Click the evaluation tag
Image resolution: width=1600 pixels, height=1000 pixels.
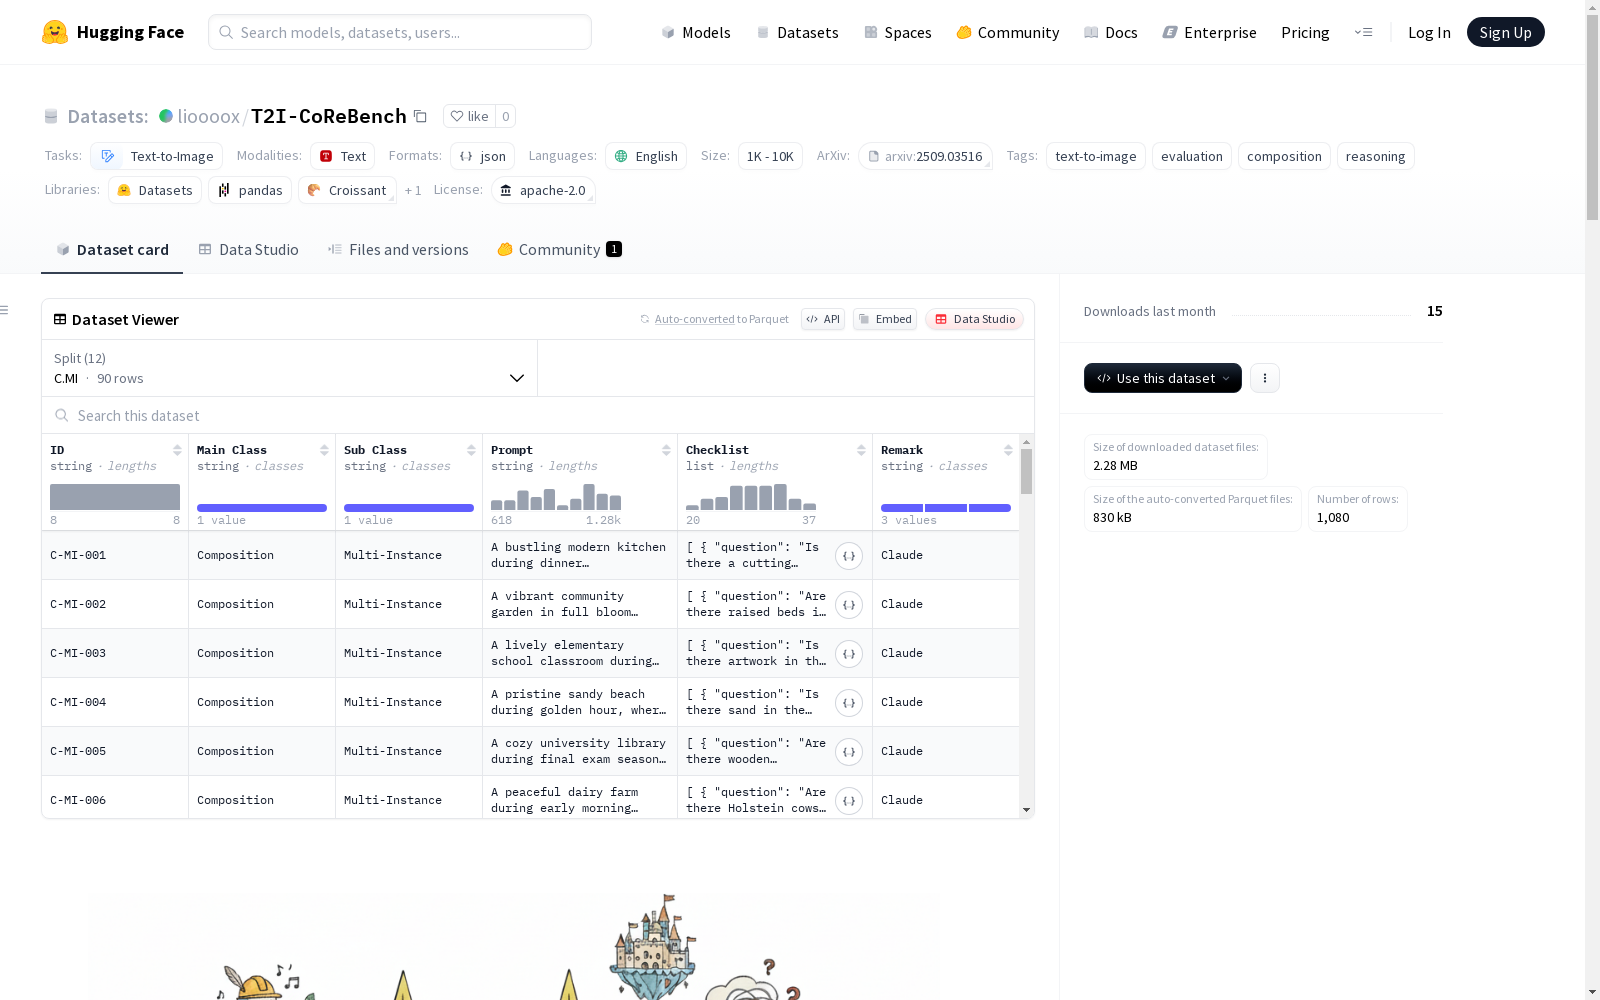(1192, 156)
